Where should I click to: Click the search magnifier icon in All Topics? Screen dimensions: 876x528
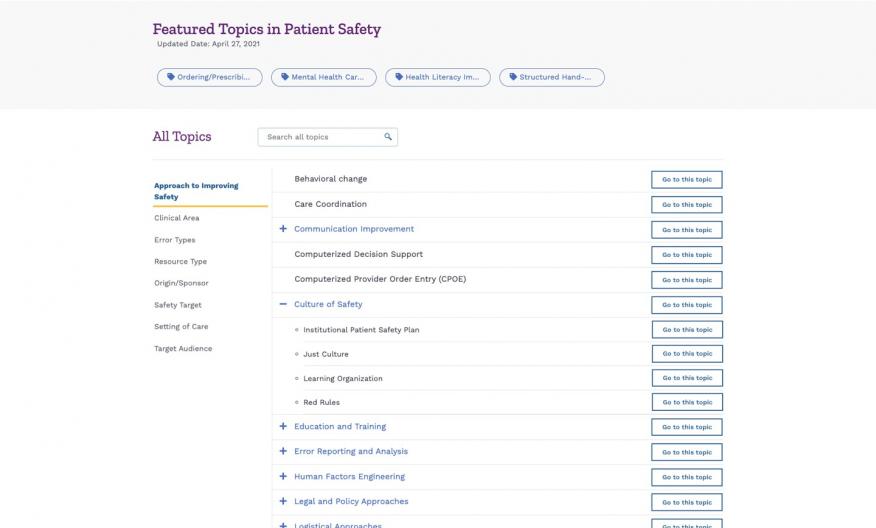(x=388, y=137)
